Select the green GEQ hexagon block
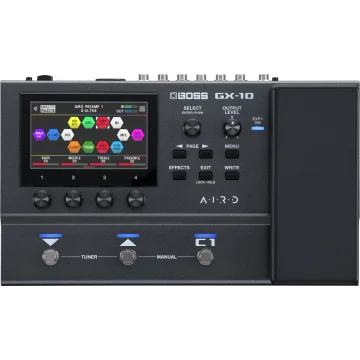Image resolution: width=360 pixels, height=360 pixels. [88, 123]
